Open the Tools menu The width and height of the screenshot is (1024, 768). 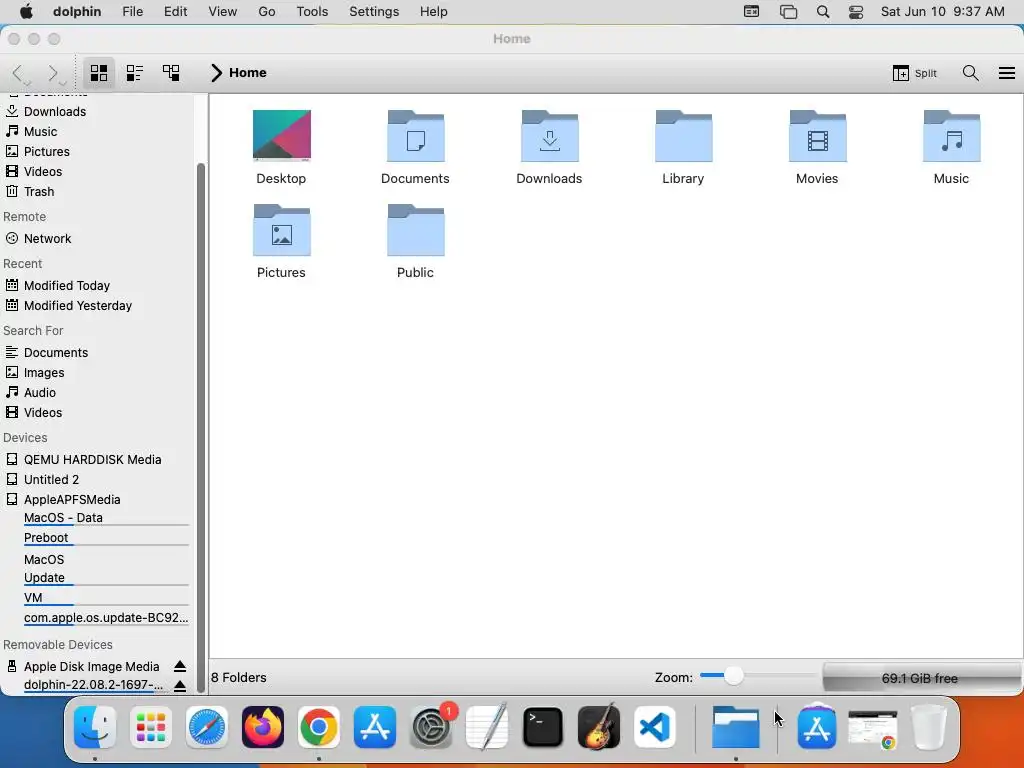[312, 12]
